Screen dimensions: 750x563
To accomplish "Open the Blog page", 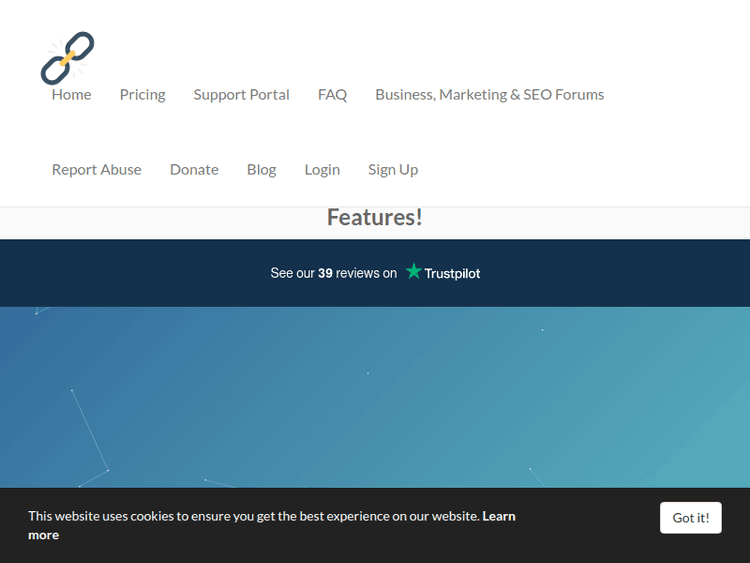I will coord(261,169).
